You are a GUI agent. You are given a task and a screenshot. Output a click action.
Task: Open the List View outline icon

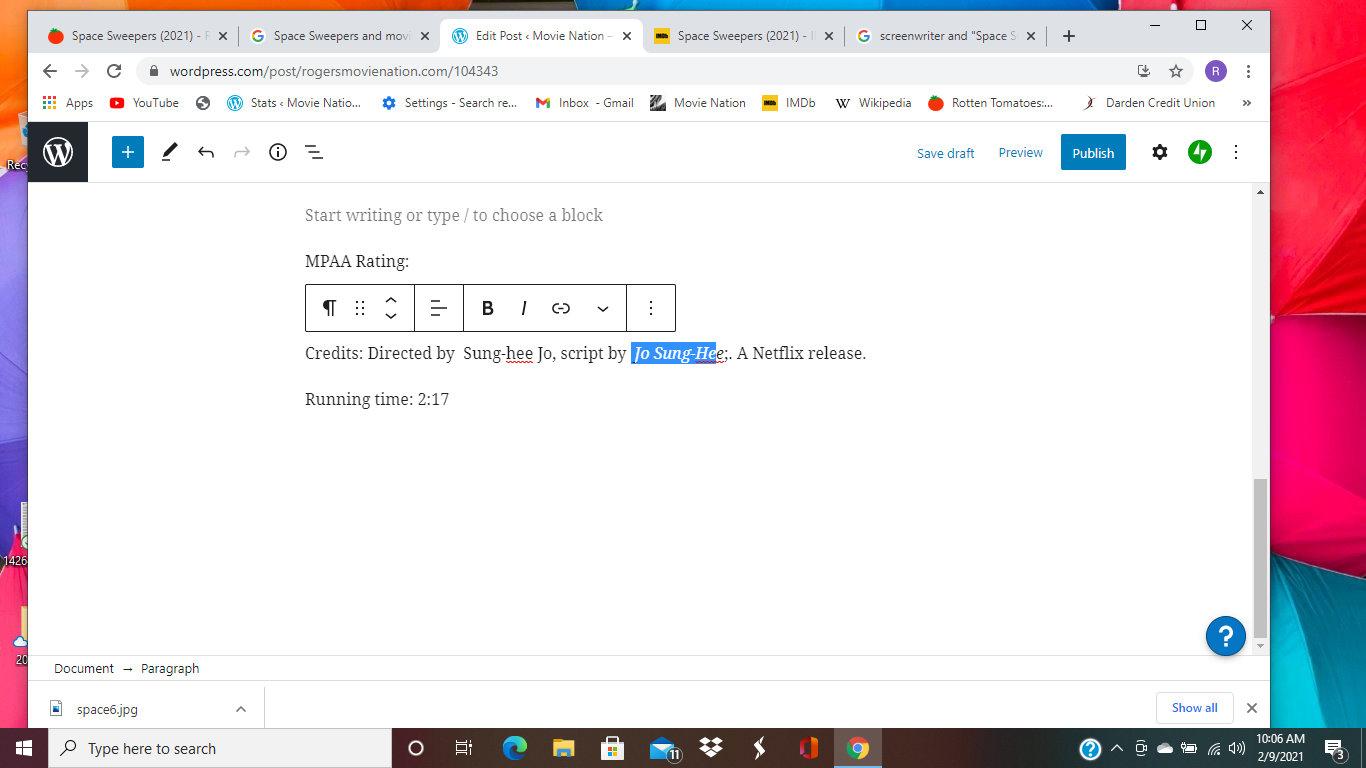pos(314,152)
